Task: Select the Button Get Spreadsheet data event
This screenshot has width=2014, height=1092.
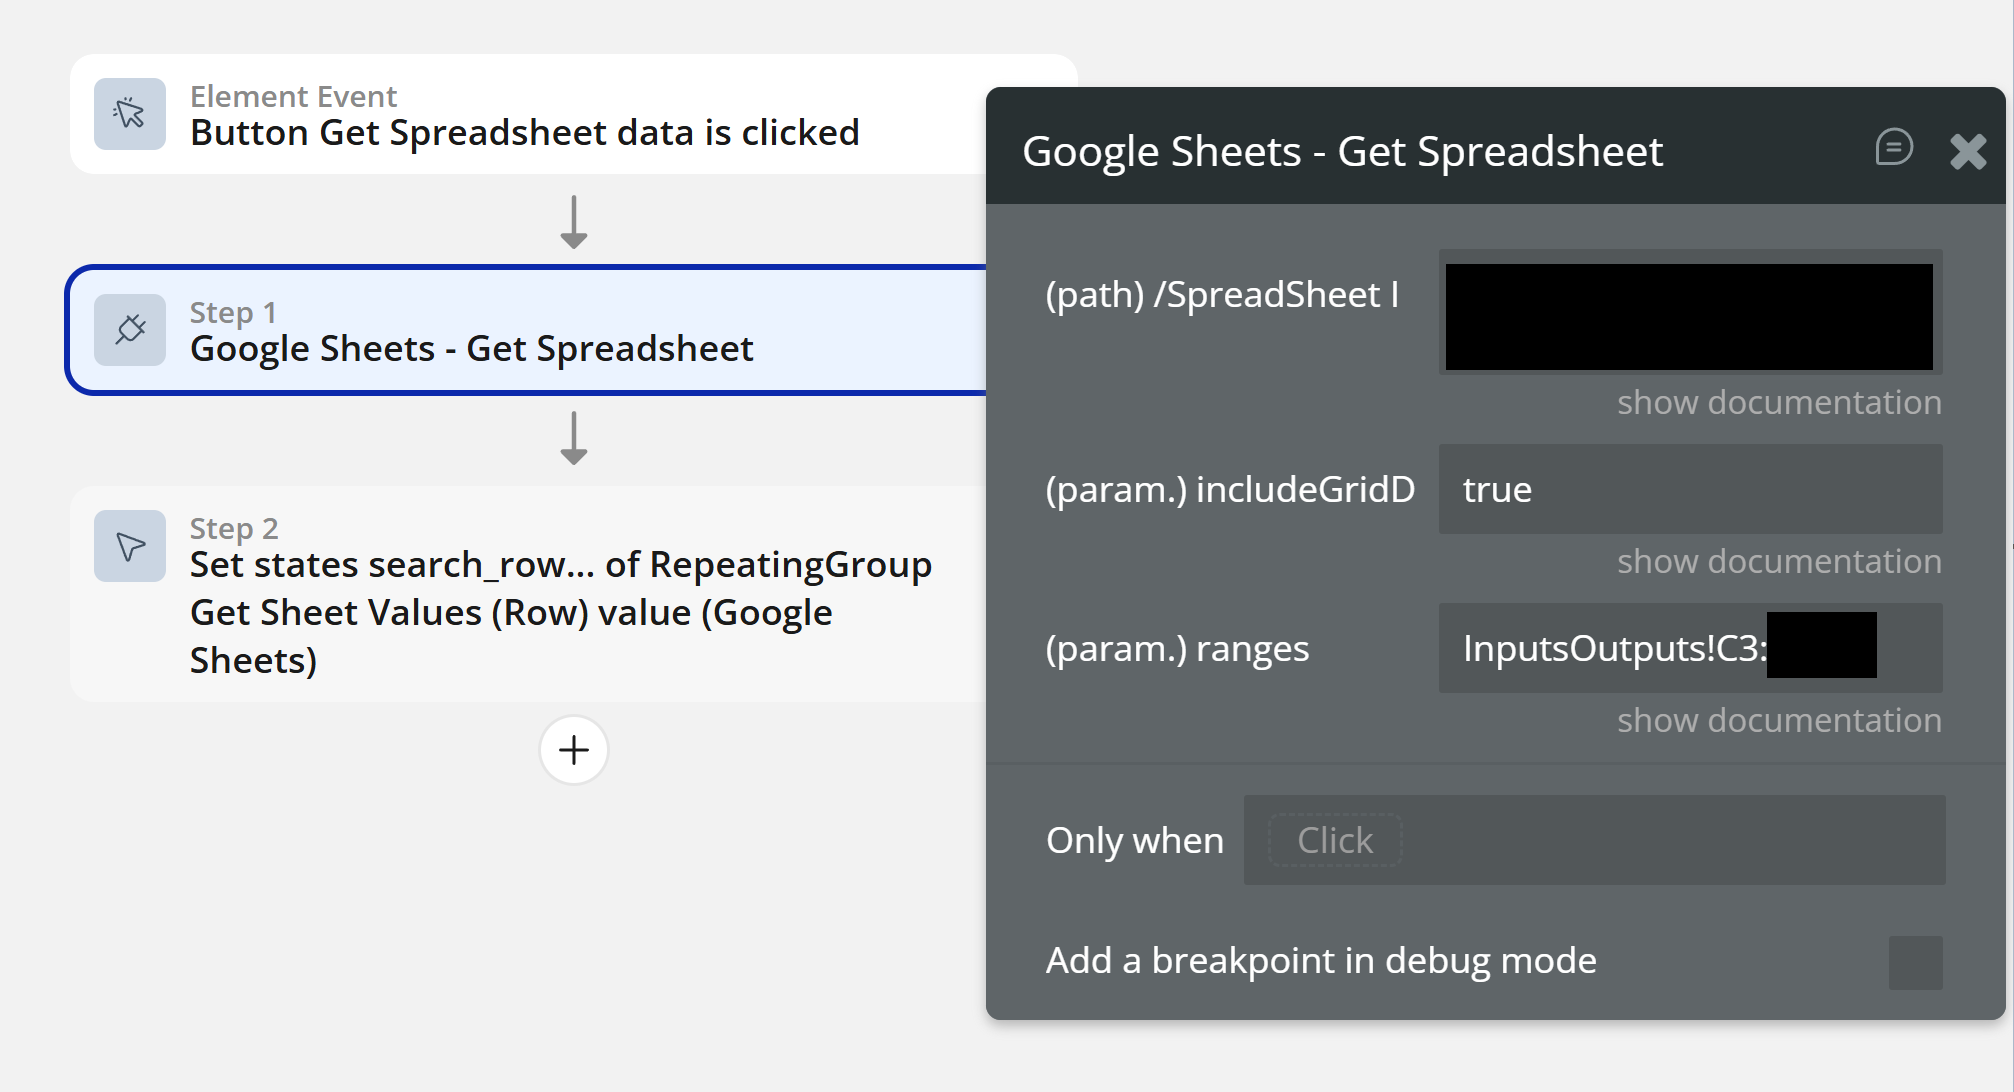Action: [524, 132]
